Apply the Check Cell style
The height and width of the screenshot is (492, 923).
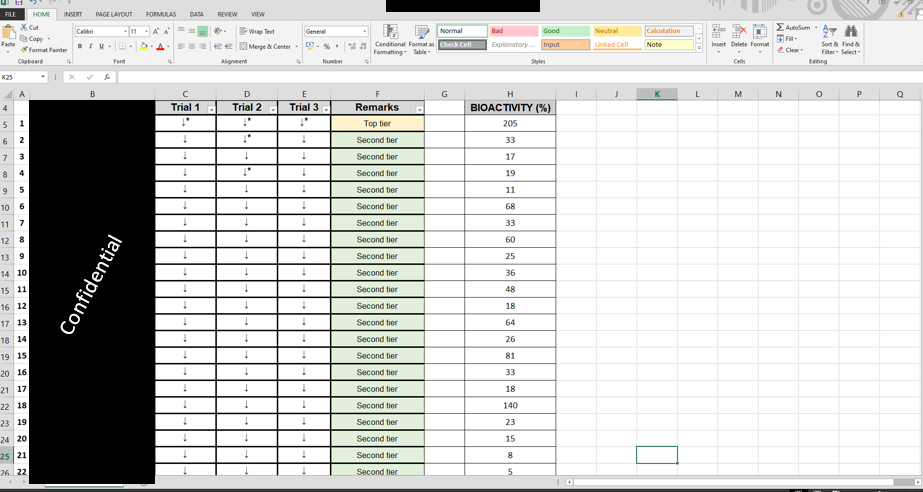coord(462,45)
